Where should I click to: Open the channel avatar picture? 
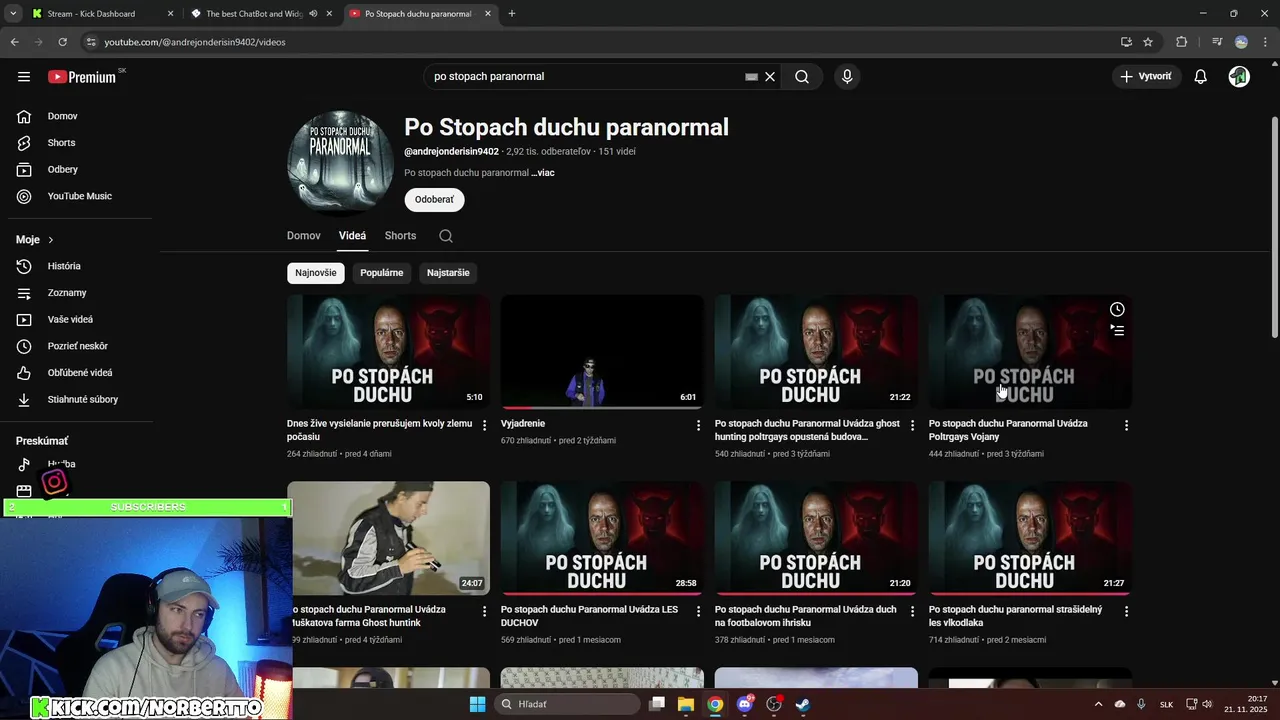click(339, 163)
